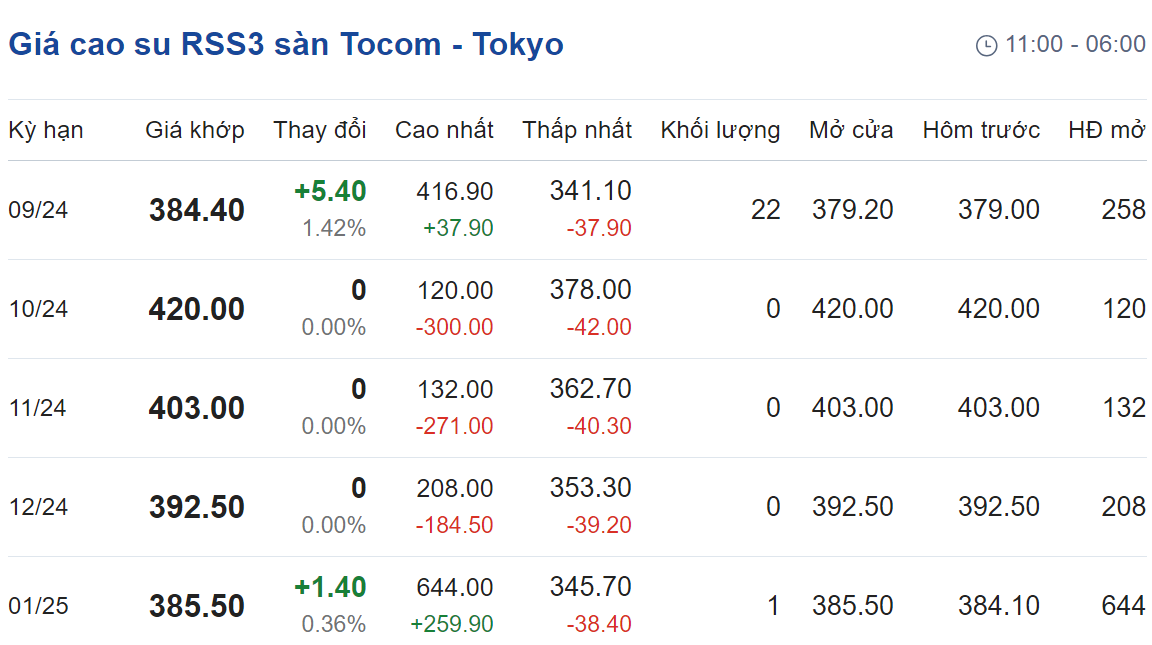
Task: Click the 09/24 contract row label
Action: pyautogui.click(x=38, y=210)
